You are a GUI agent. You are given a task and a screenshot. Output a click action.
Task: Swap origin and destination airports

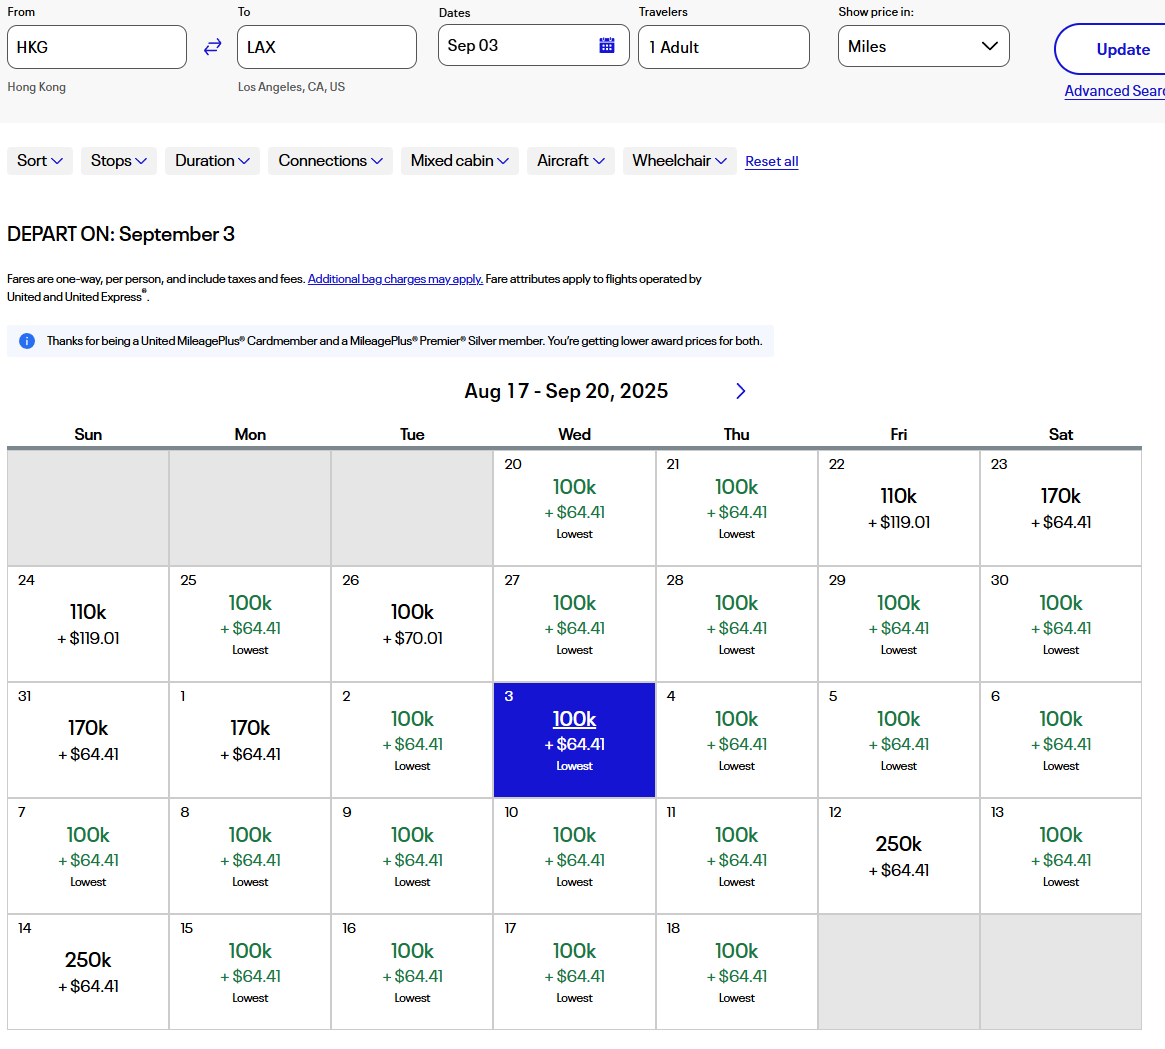coord(212,47)
